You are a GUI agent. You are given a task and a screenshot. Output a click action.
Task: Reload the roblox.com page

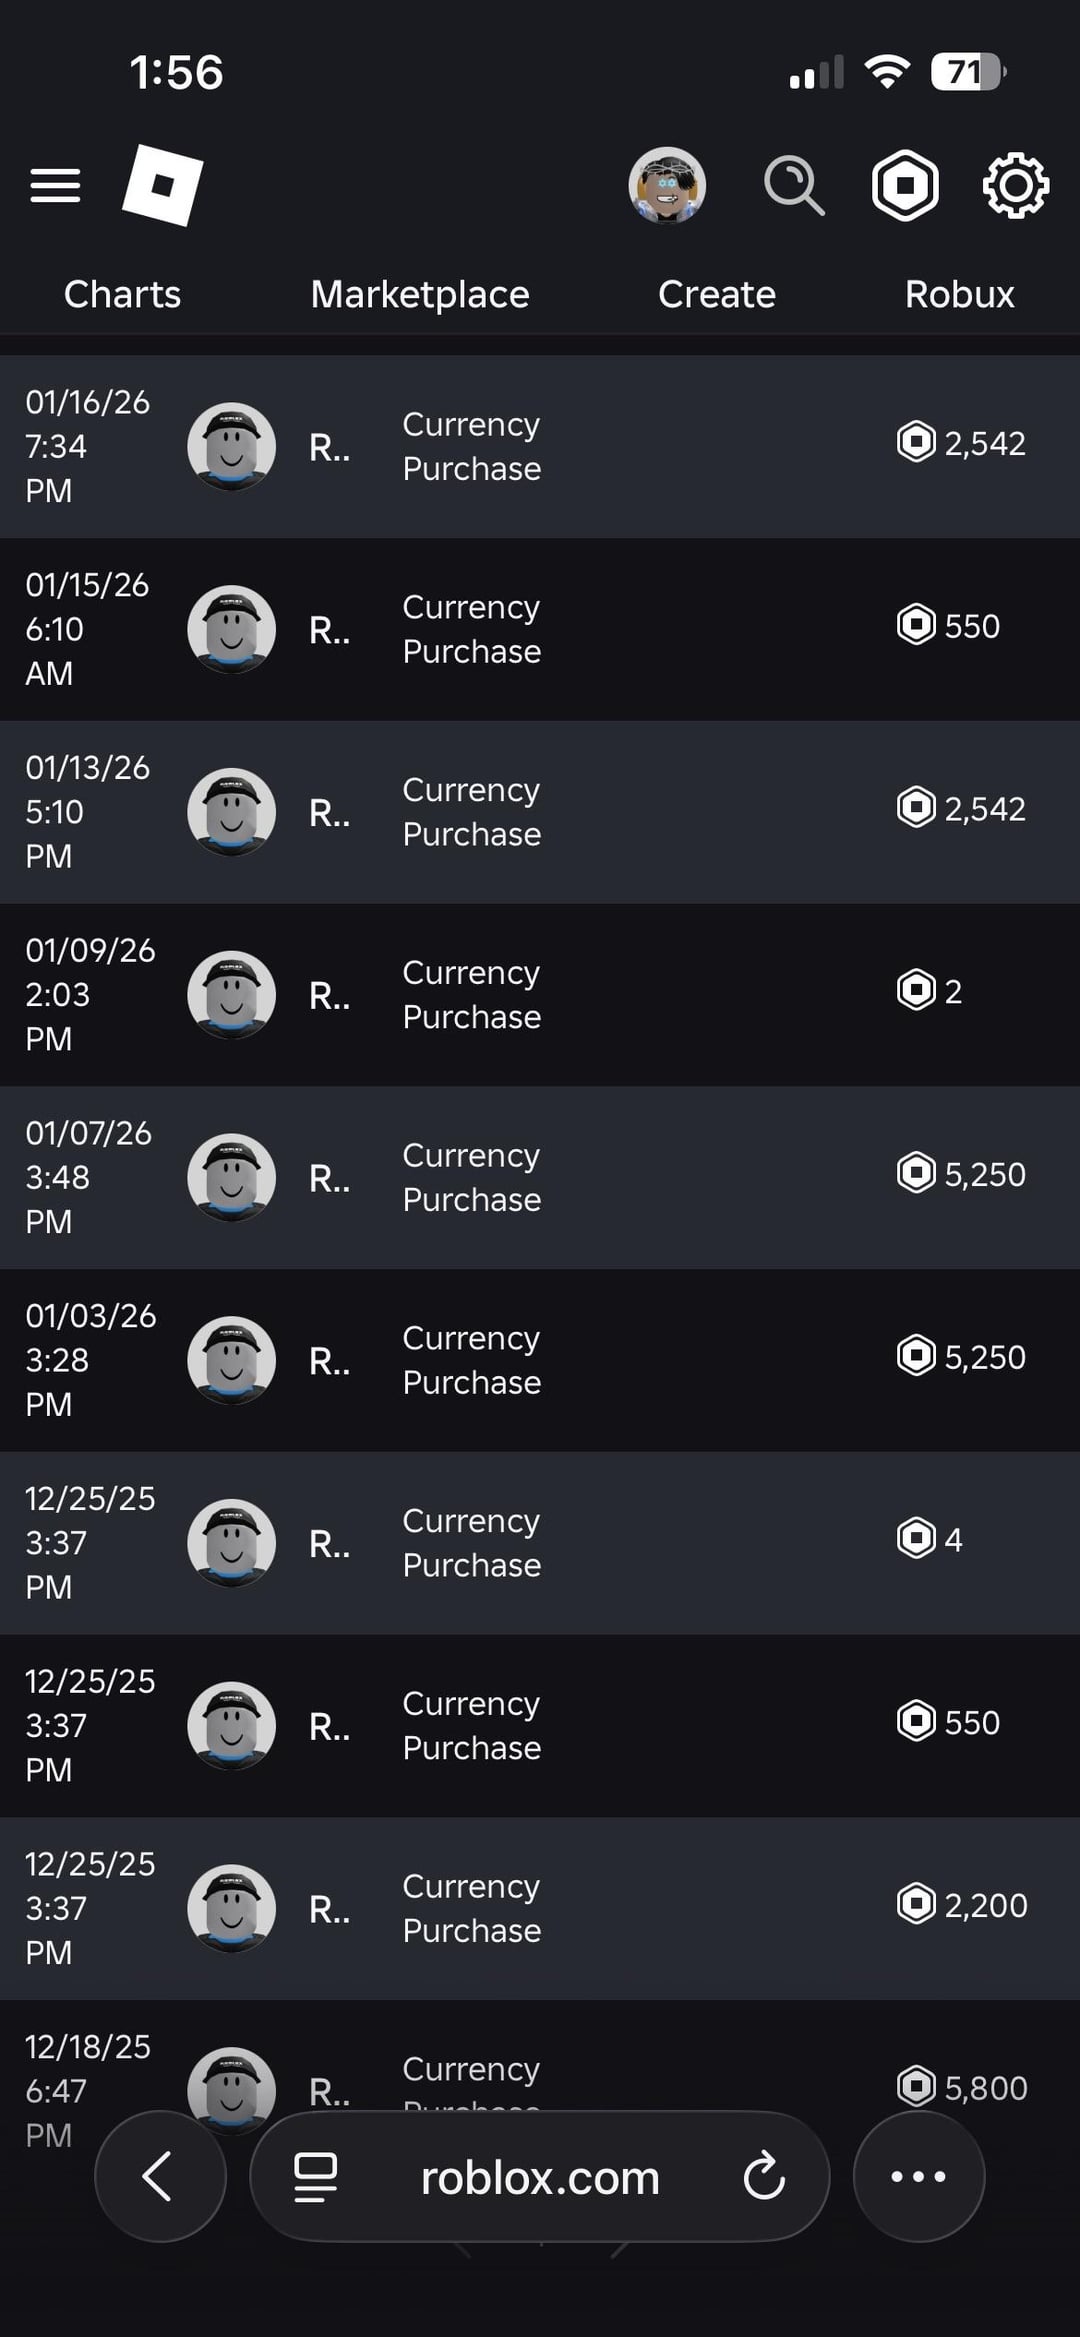pos(764,2176)
